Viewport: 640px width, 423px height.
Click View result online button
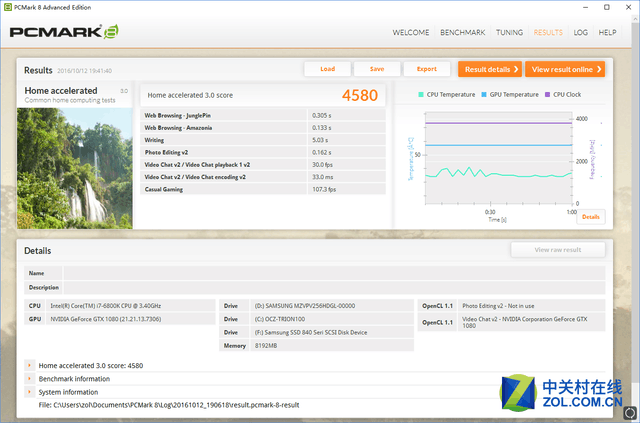point(565,69)
